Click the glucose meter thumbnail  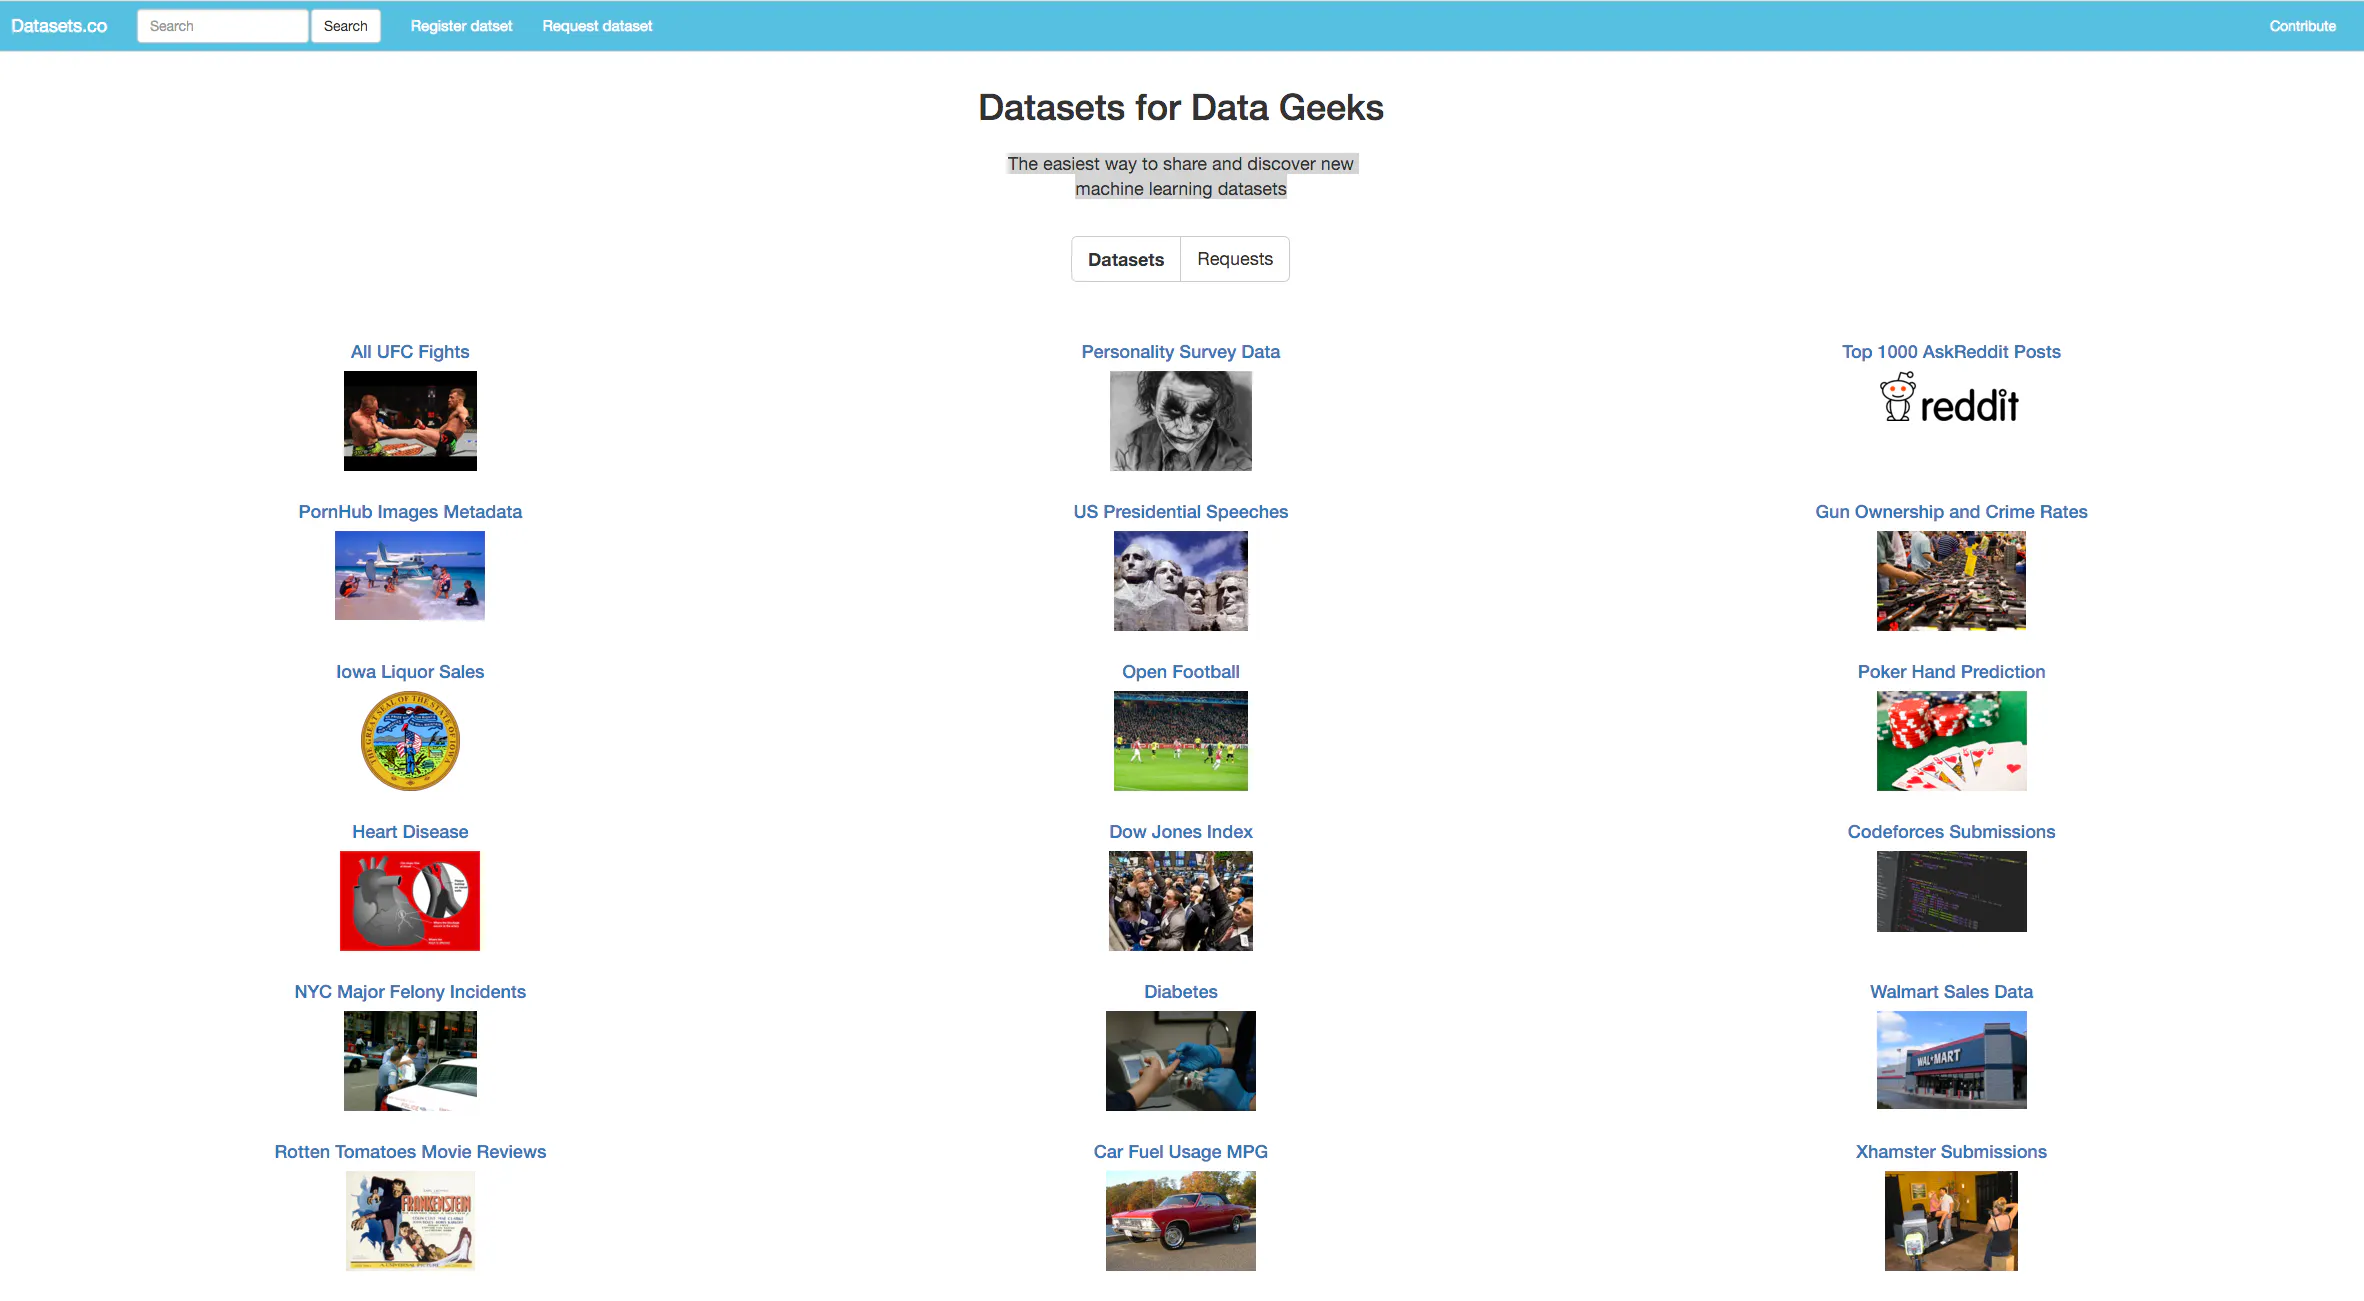pyautogui.click(x=1181, y=1061)
